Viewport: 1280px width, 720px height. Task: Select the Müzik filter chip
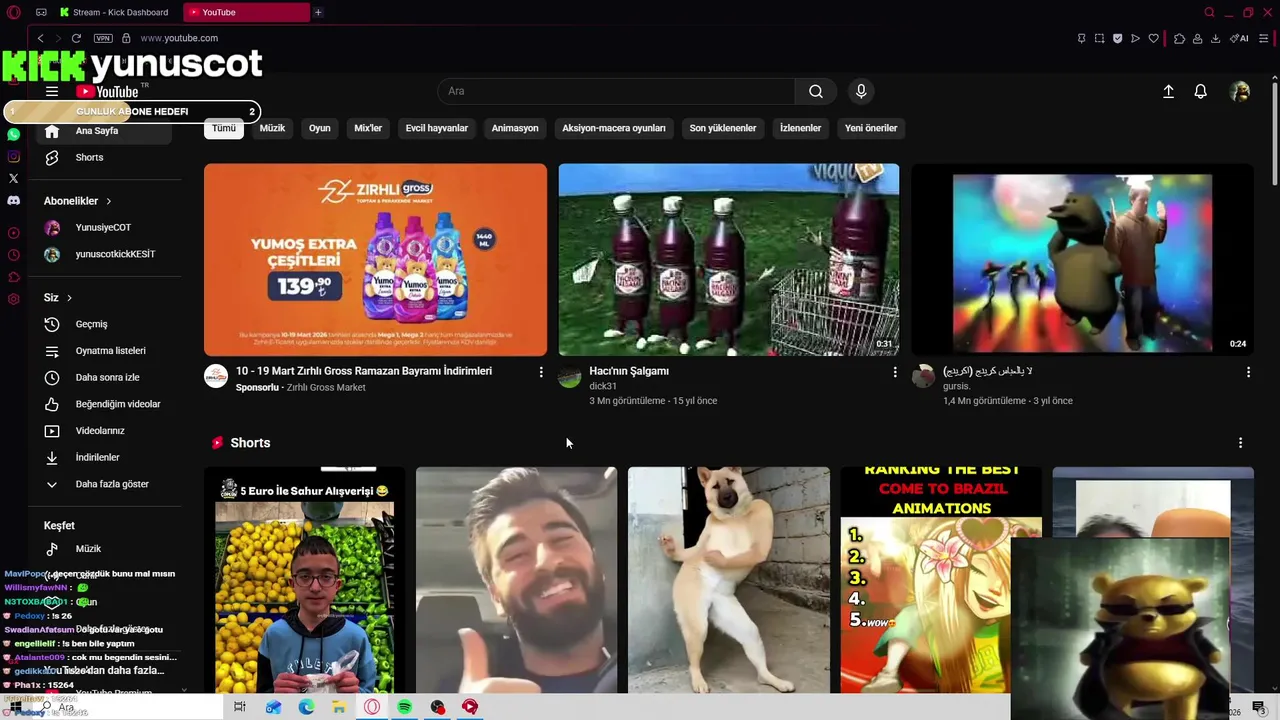272,128
